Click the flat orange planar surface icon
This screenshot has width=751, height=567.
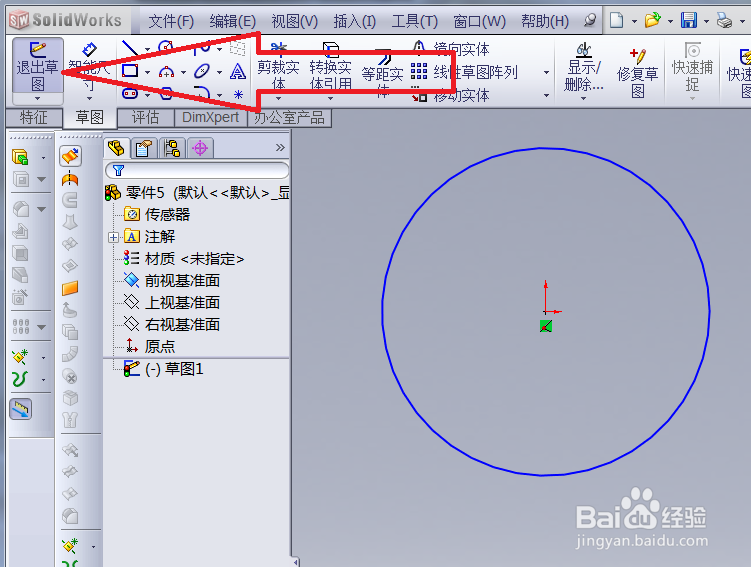pyautogui.click(x=70, y=288)
